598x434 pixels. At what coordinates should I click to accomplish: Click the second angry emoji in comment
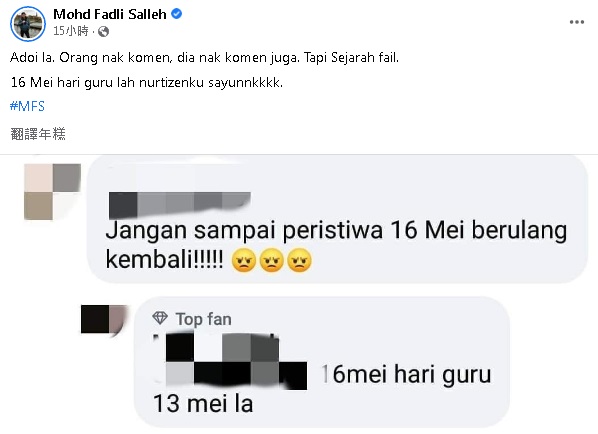coord(272,260)
